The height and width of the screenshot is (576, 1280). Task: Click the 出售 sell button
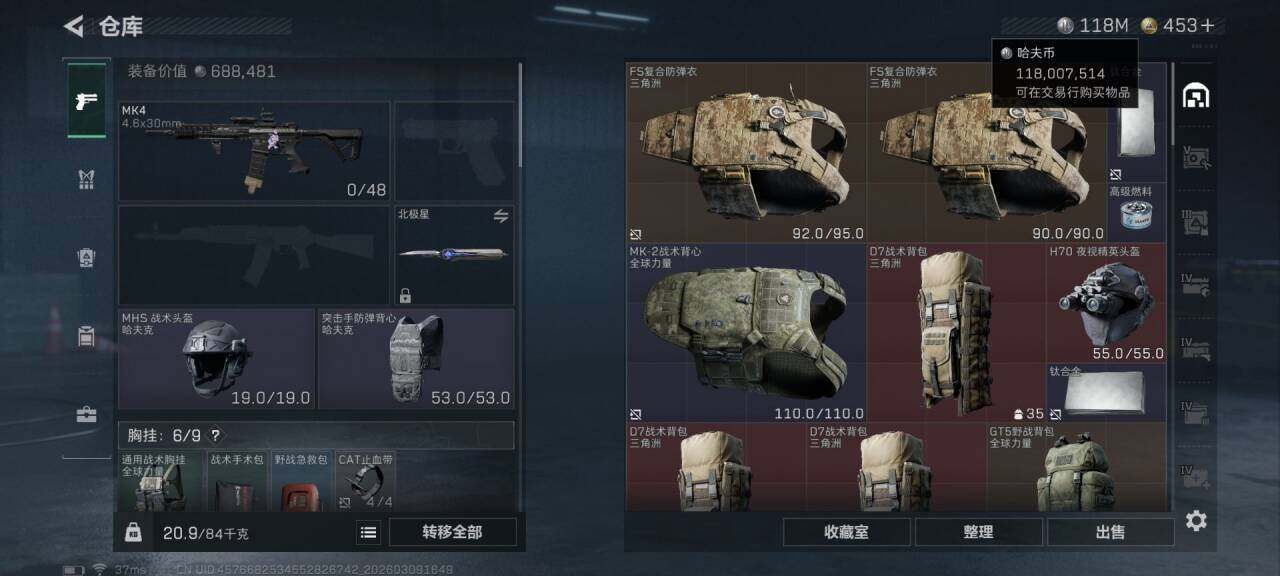click(x=1110, y=532)
